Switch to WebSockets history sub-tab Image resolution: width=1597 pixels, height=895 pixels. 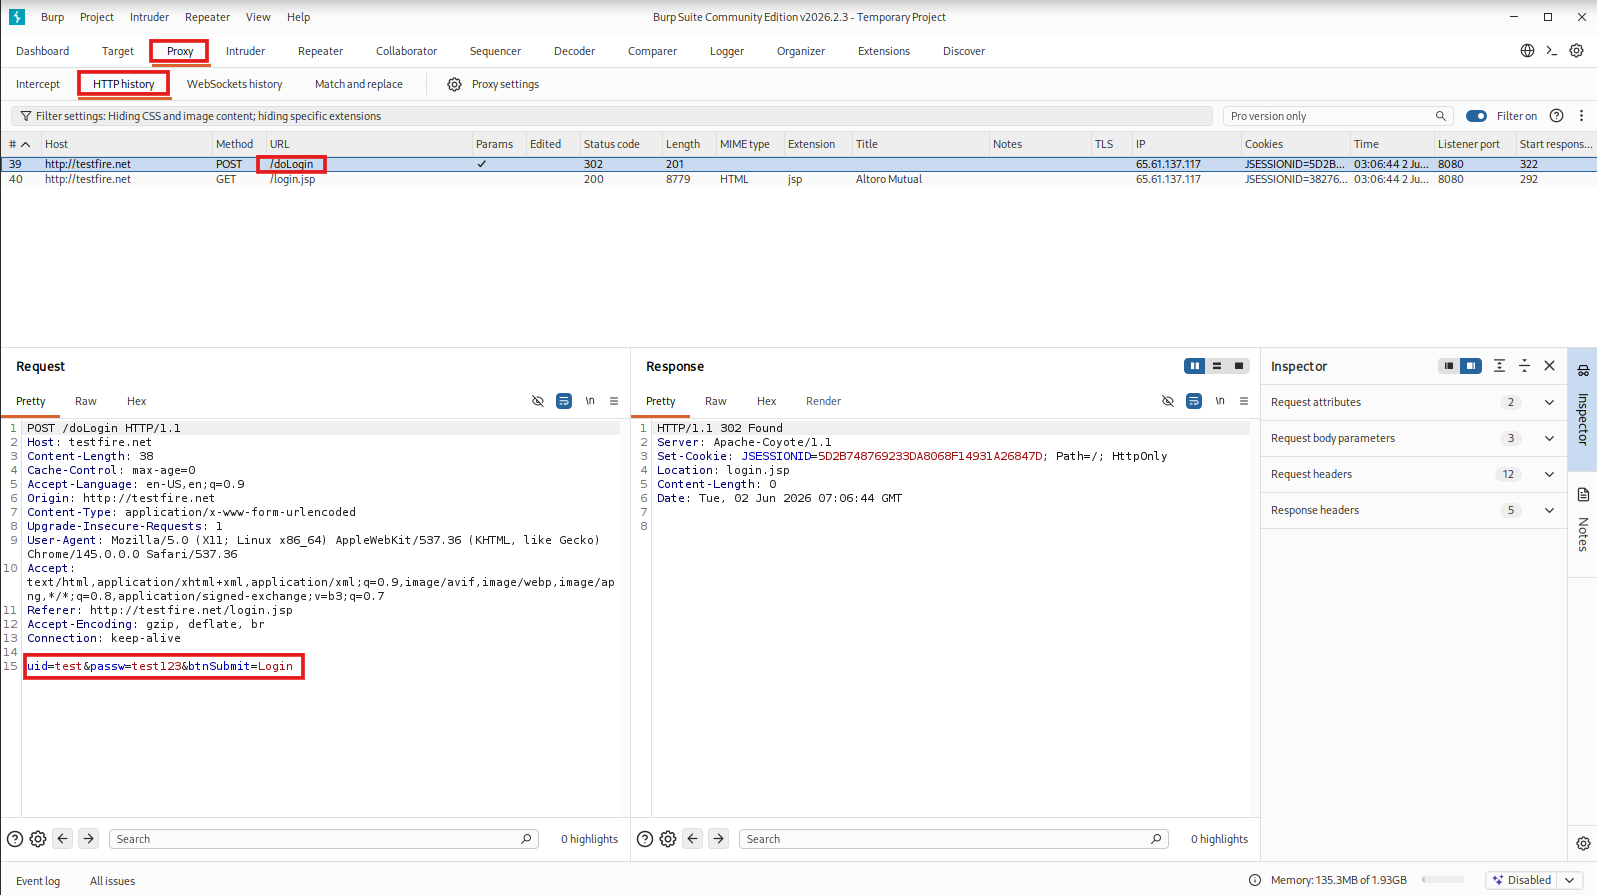[234, 84]
